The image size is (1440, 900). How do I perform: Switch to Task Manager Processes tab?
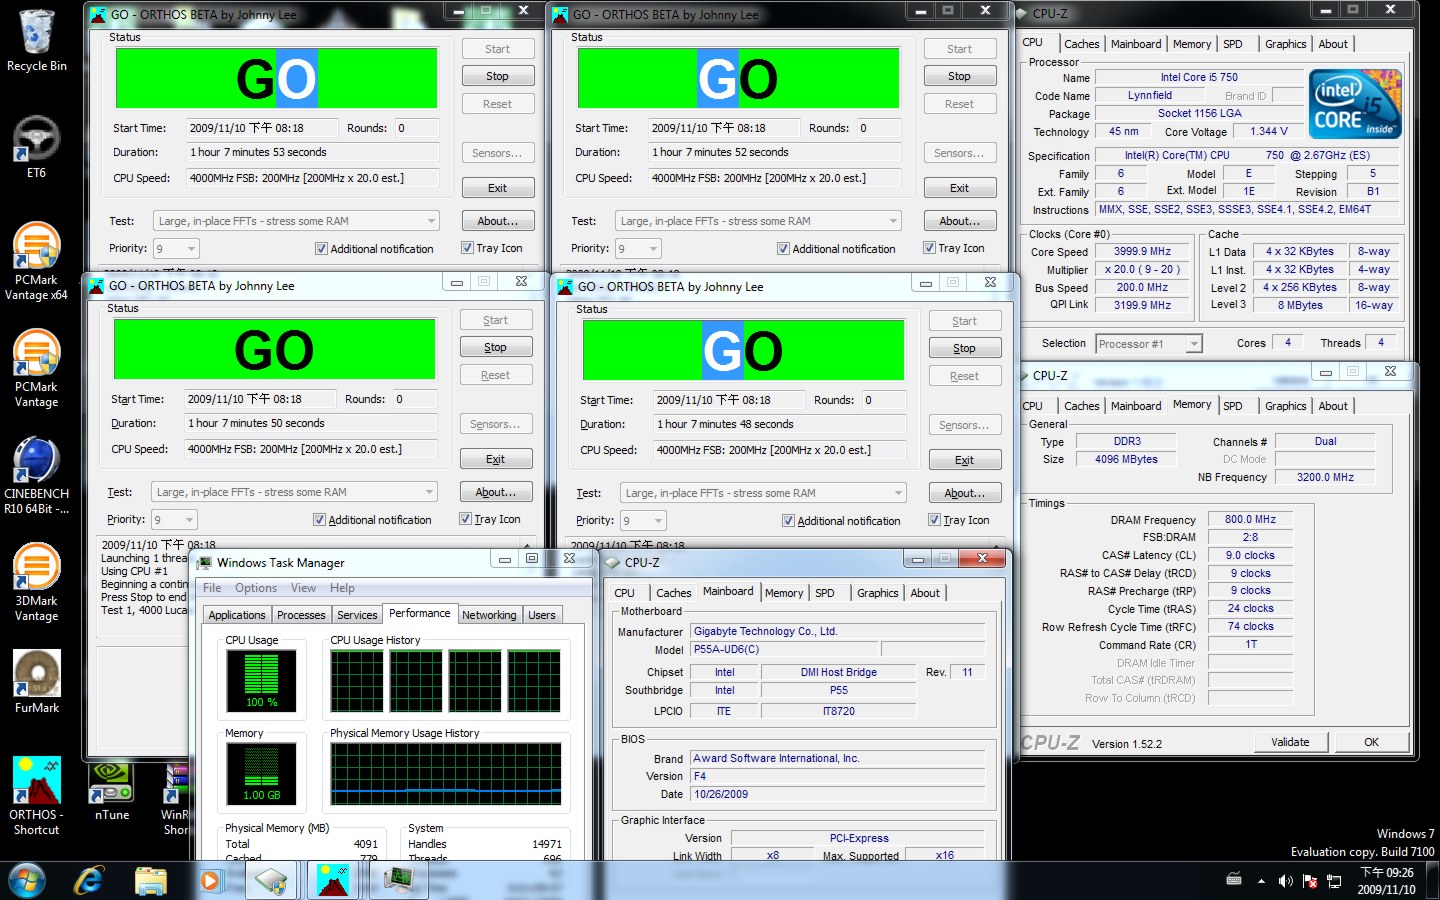pyautogui.click(x=301, y=615)
